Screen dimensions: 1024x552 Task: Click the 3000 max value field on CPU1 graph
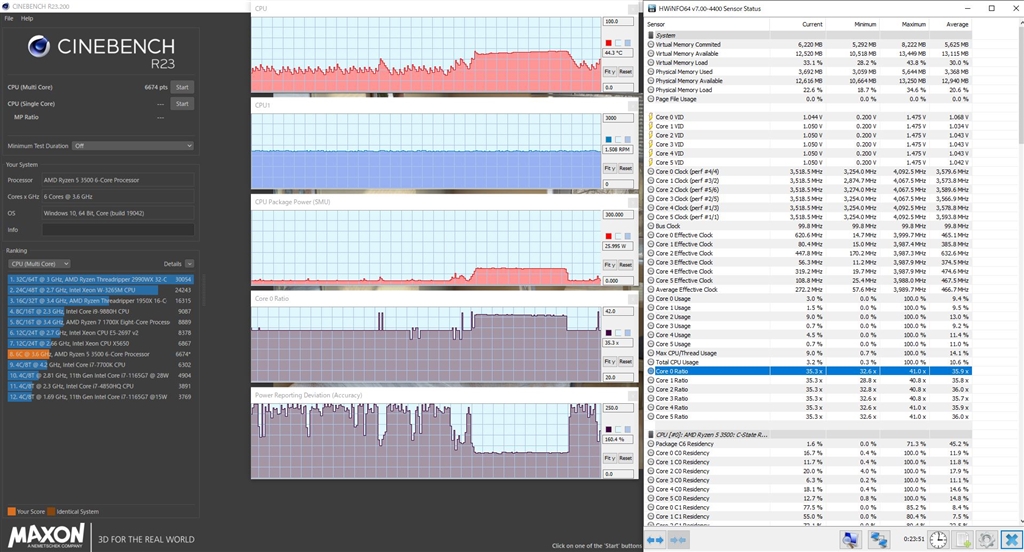click(x=618, y=118)
